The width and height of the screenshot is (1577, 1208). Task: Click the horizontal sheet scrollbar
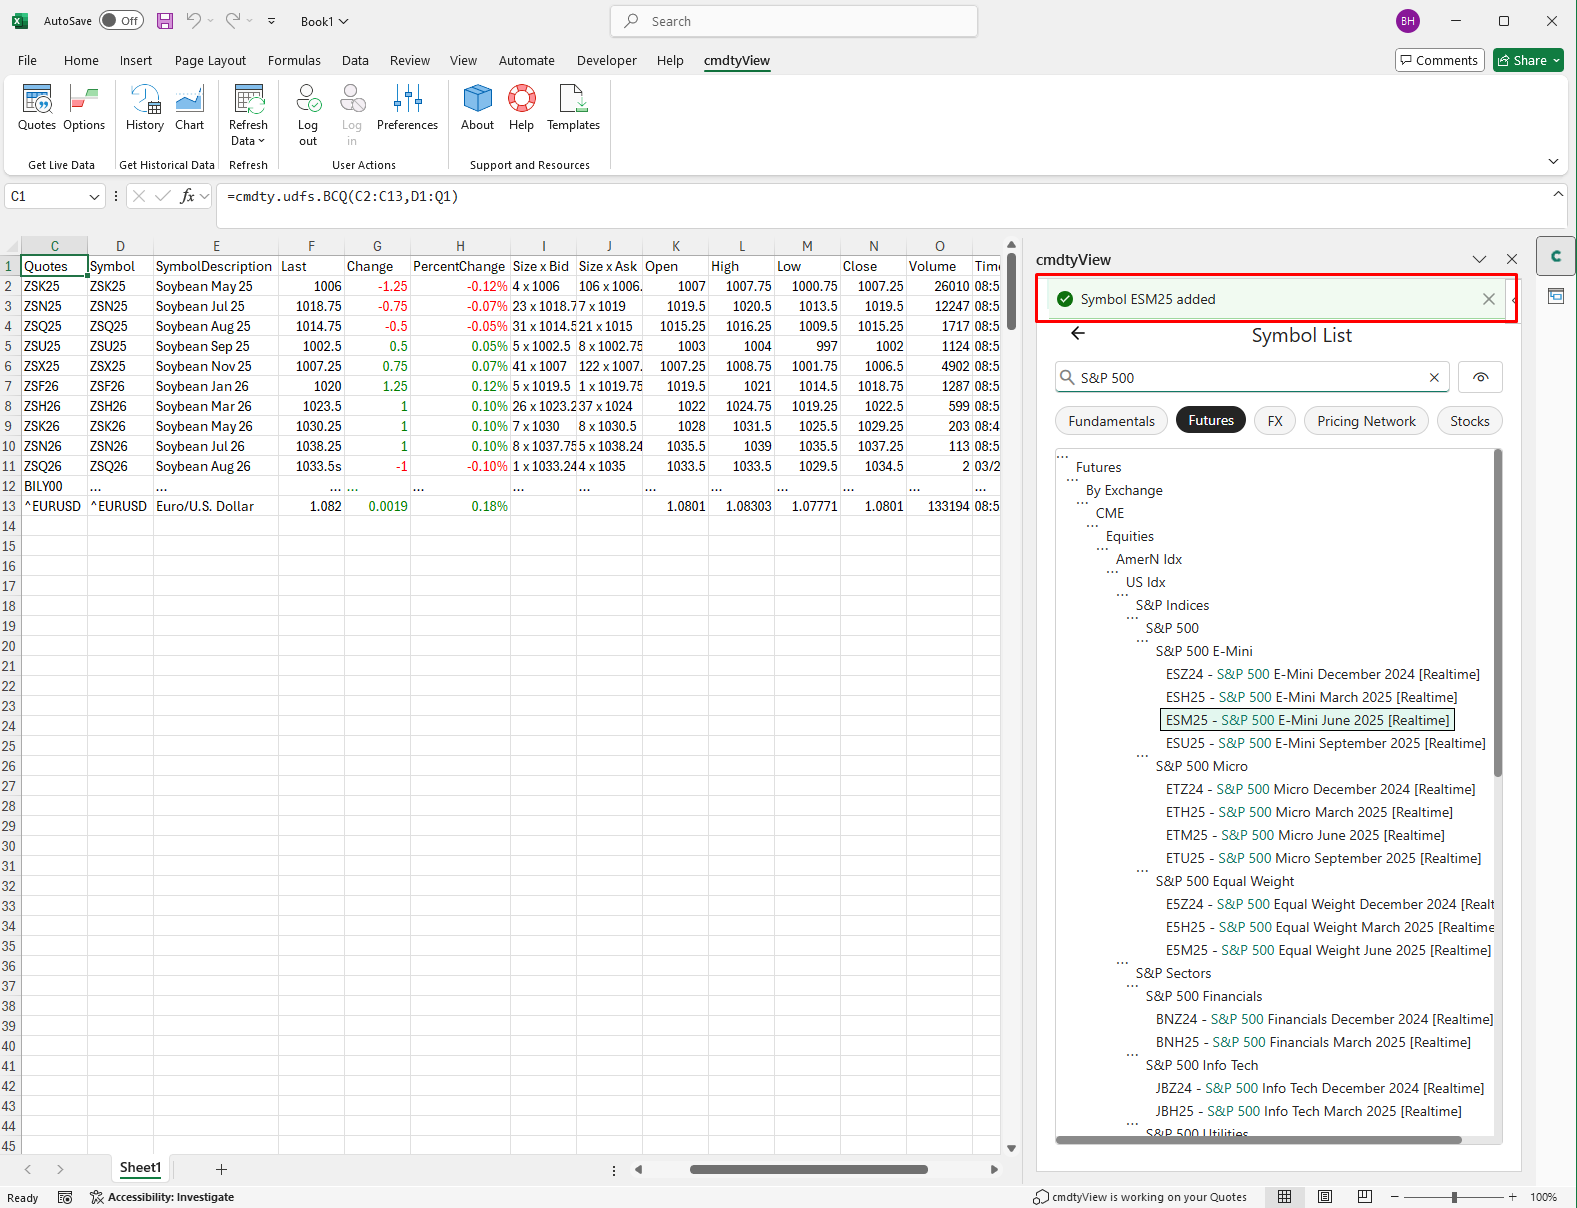(809, 1169)
